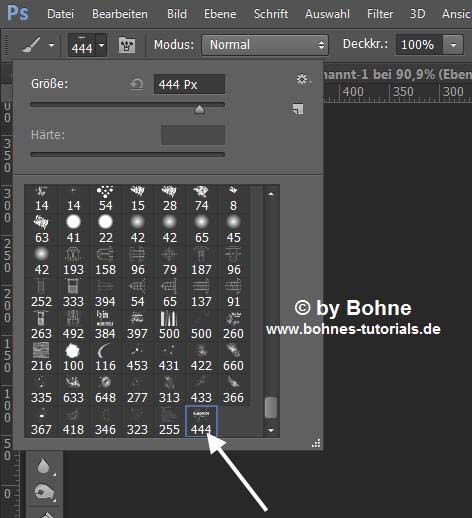The image size is (472, 518).
Task: Expand the Deckkr. opacity dropdown arrow
Action: pos(453,45)
